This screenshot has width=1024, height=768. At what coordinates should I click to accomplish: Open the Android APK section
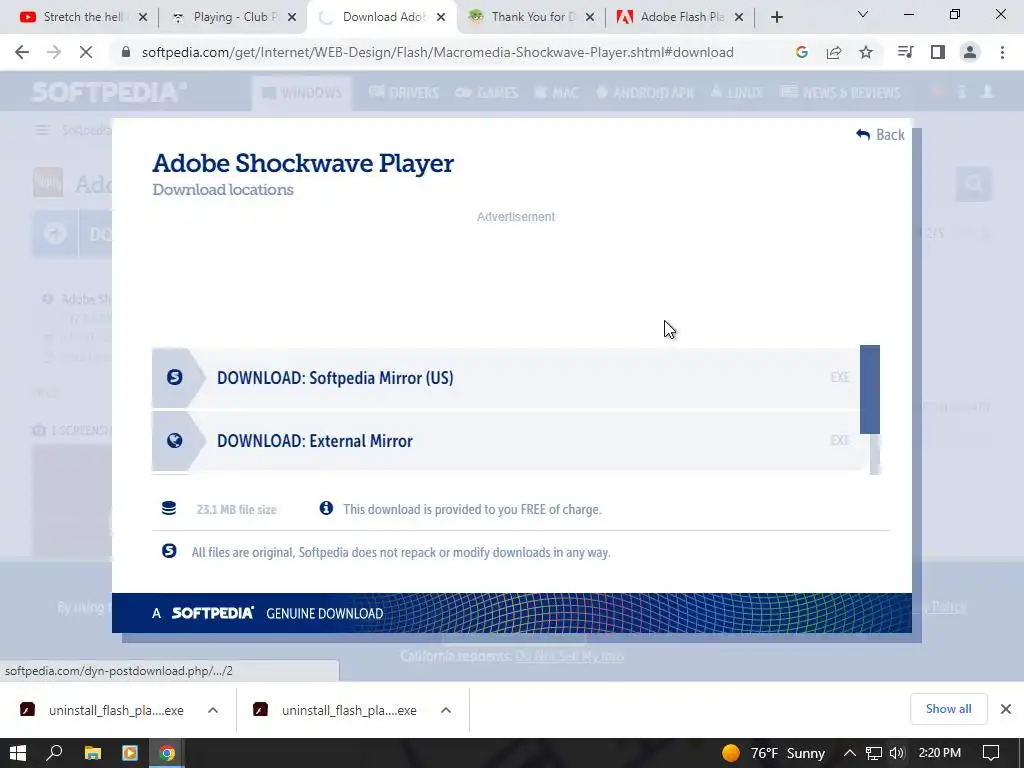(645, 93)
